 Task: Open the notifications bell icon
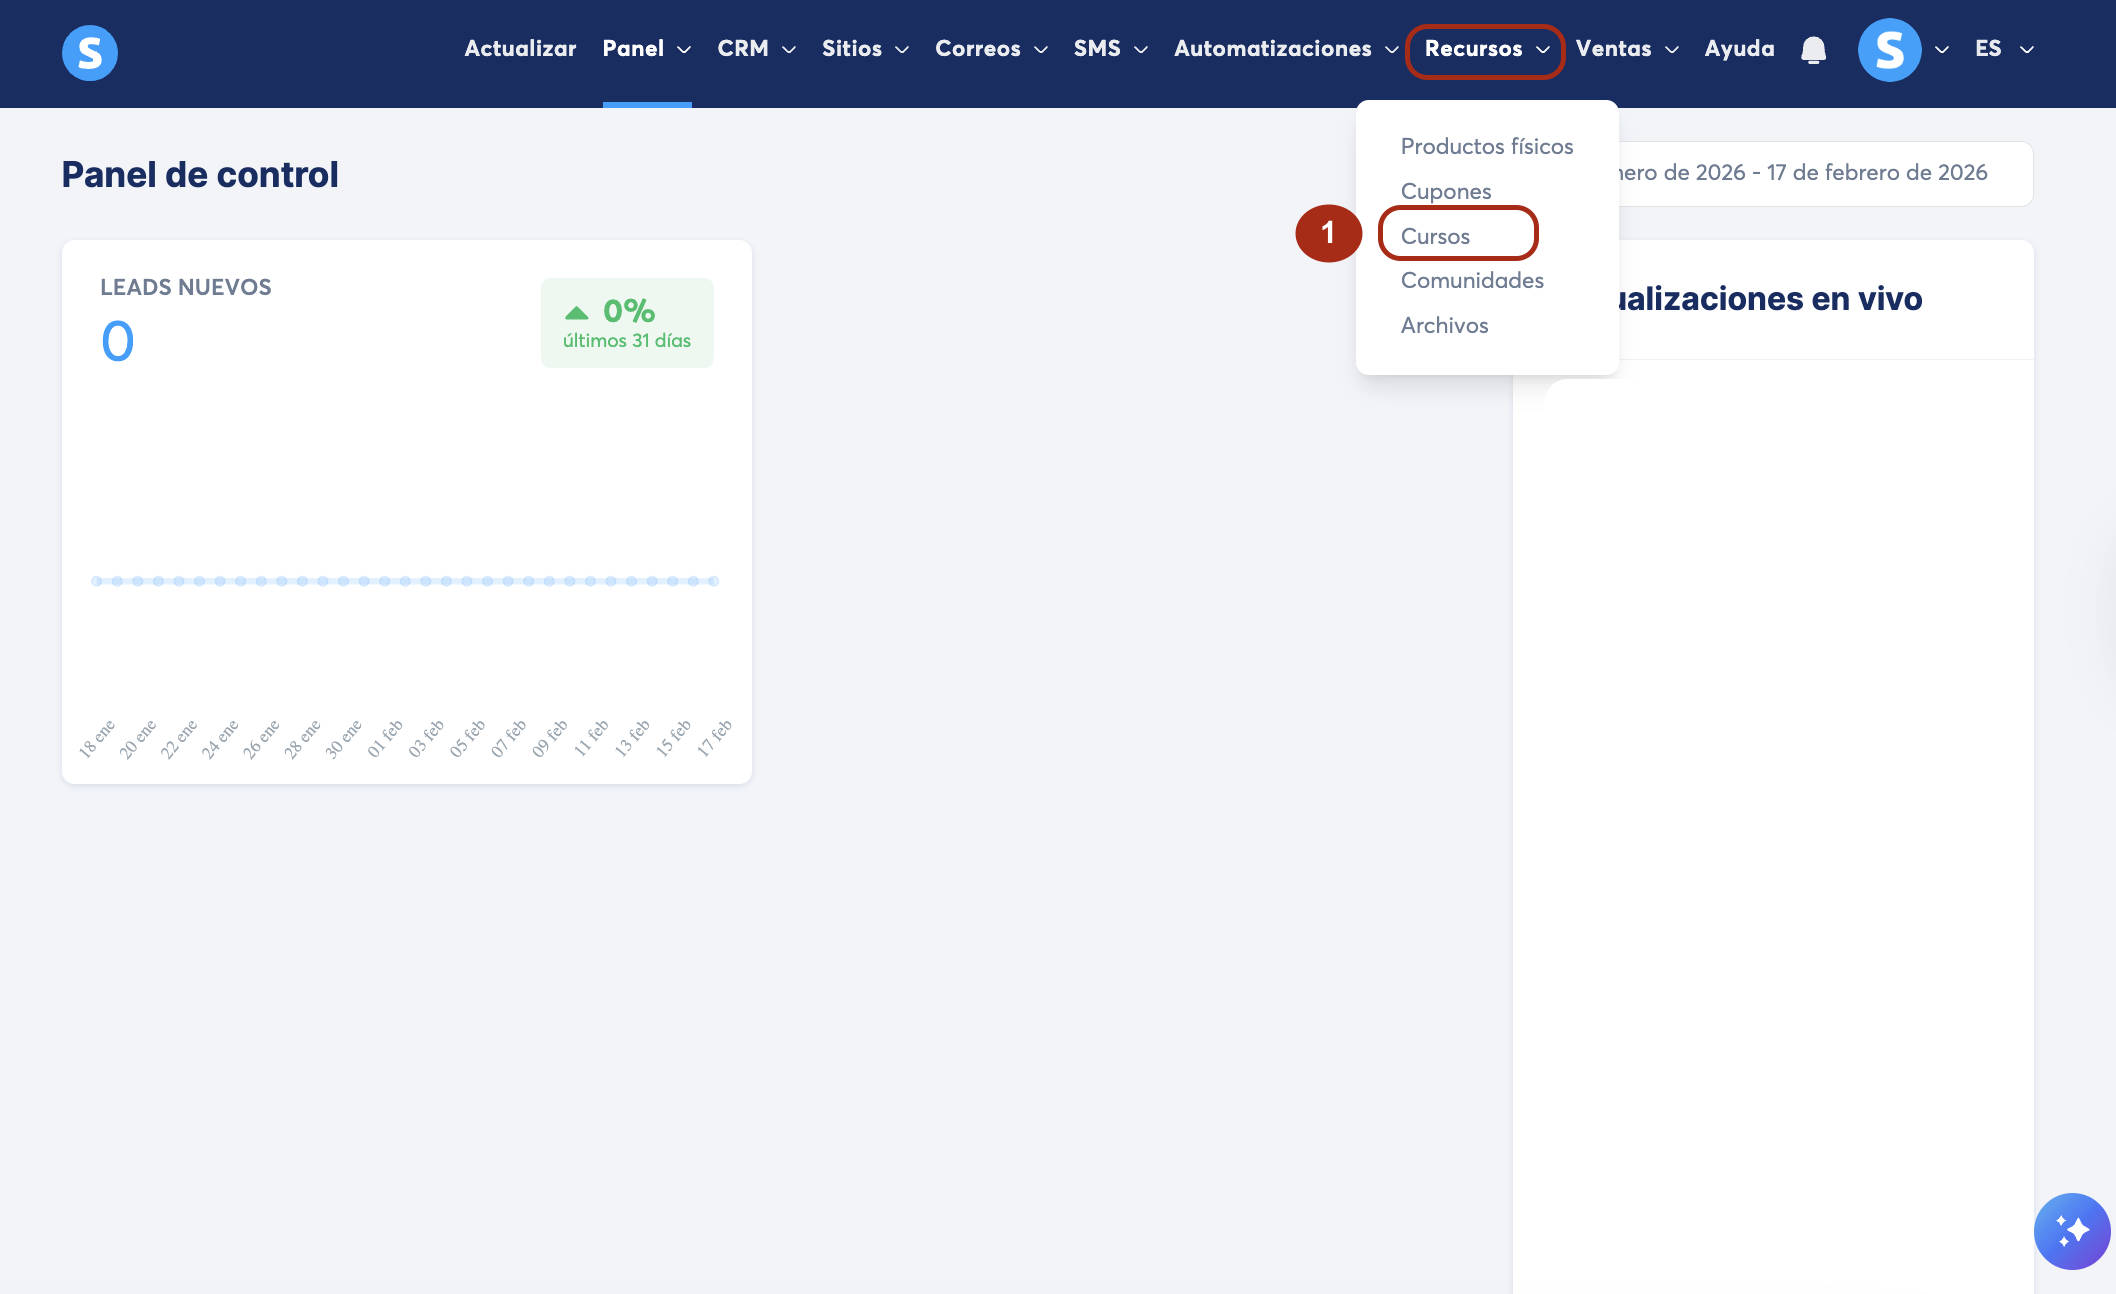tap(1813, 50)
